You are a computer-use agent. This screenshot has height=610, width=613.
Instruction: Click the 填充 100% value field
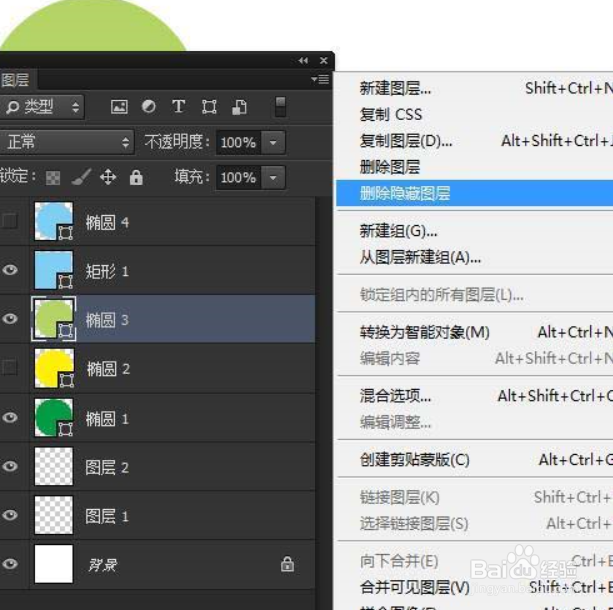tap(238, 178)
